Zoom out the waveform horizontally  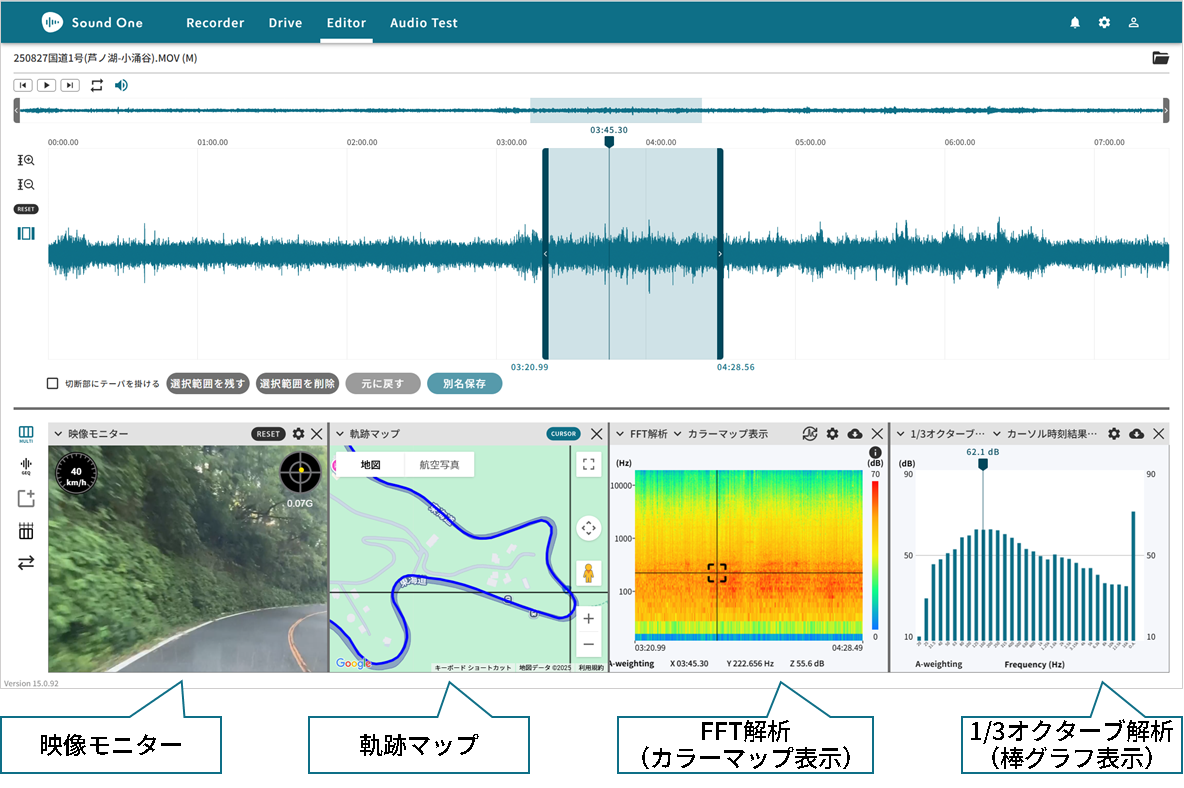coord(26,184)
